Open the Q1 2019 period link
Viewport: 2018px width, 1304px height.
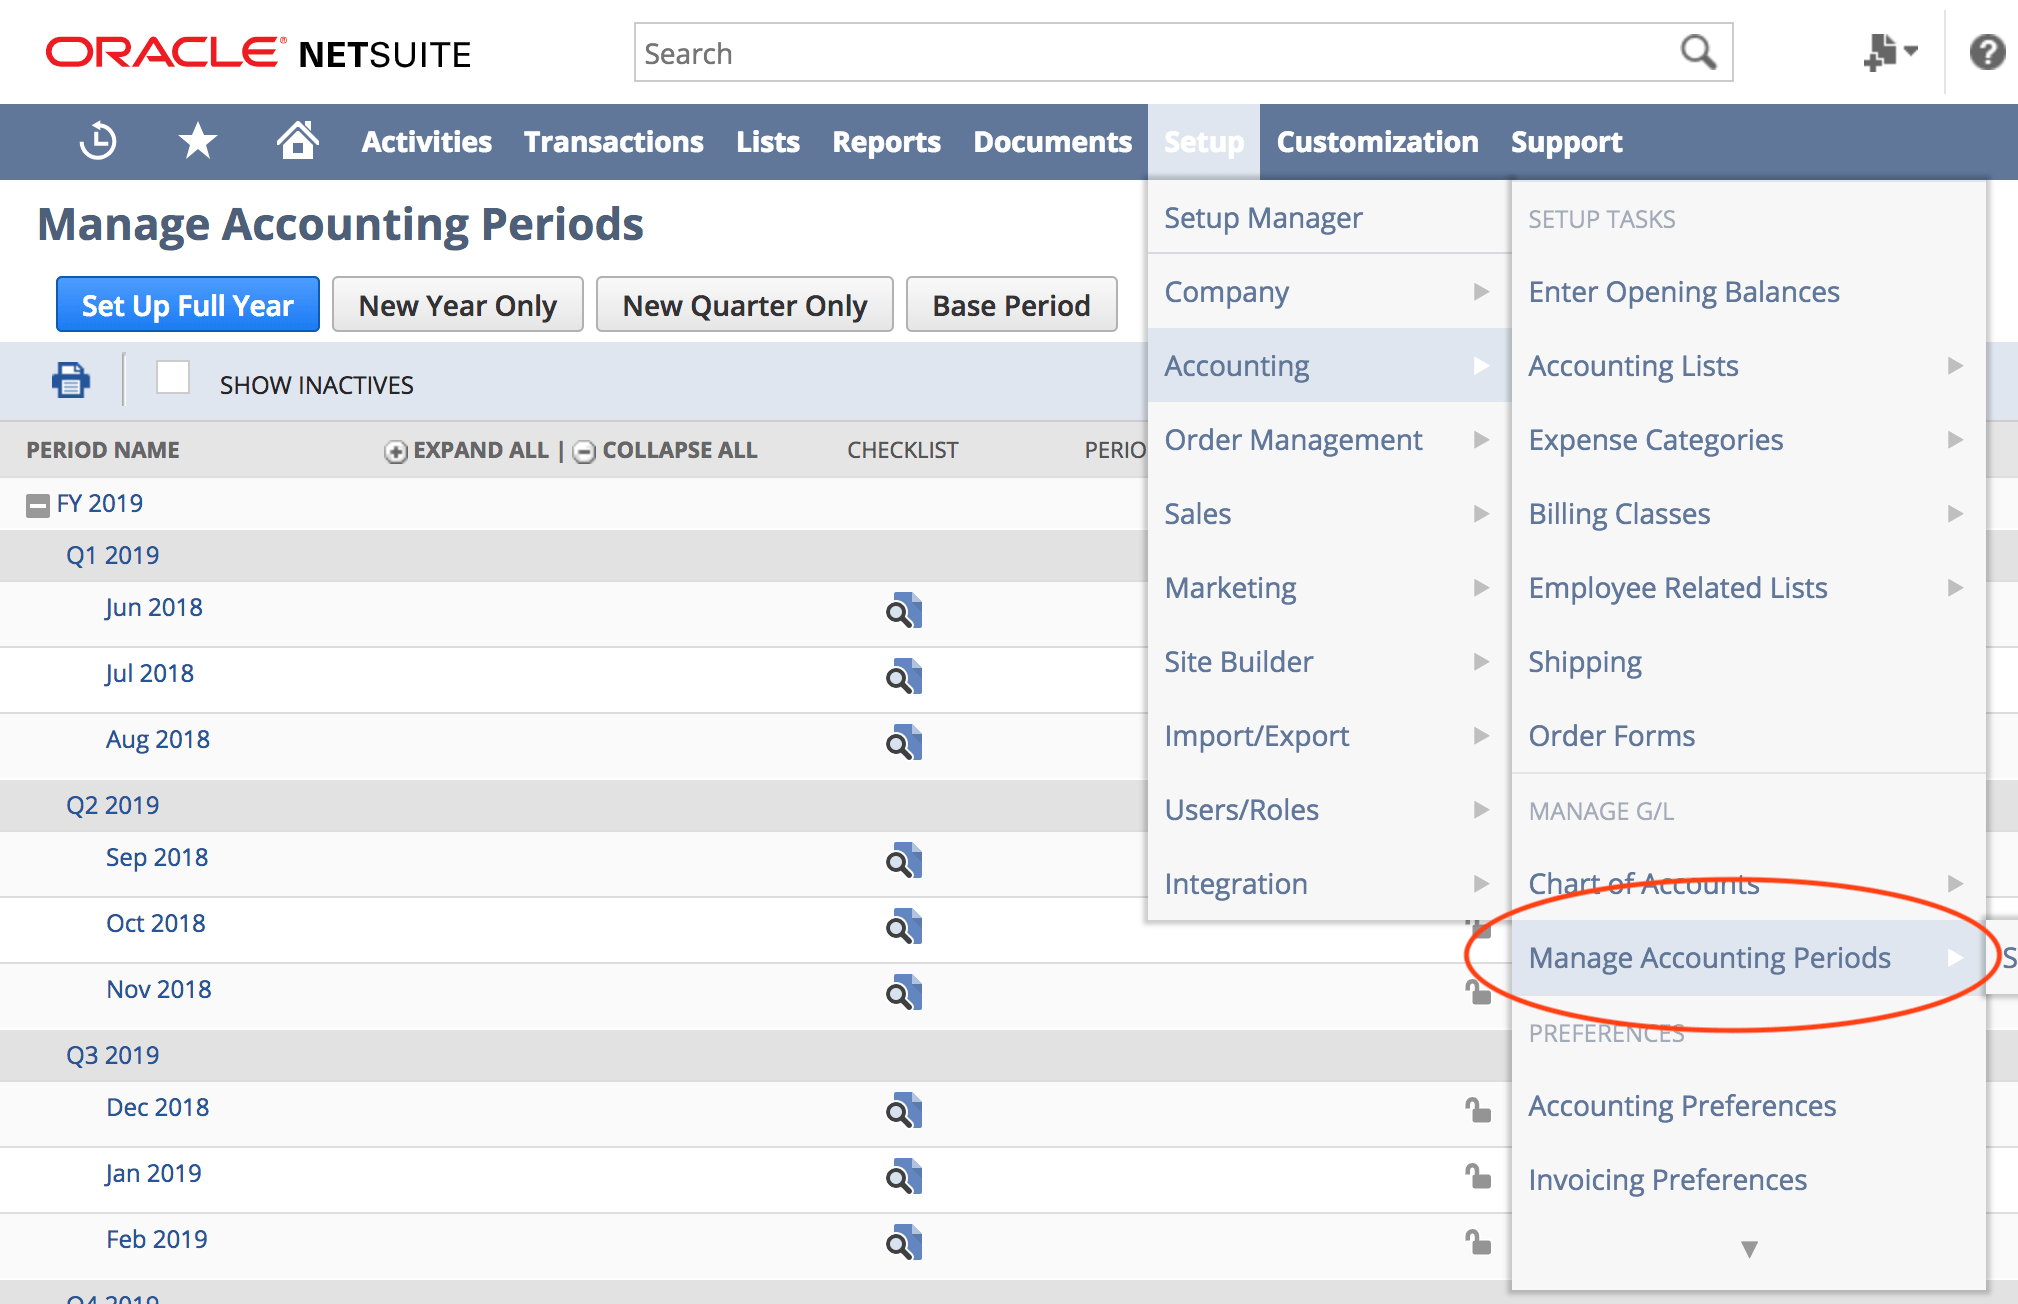click(x=113, y=555)
